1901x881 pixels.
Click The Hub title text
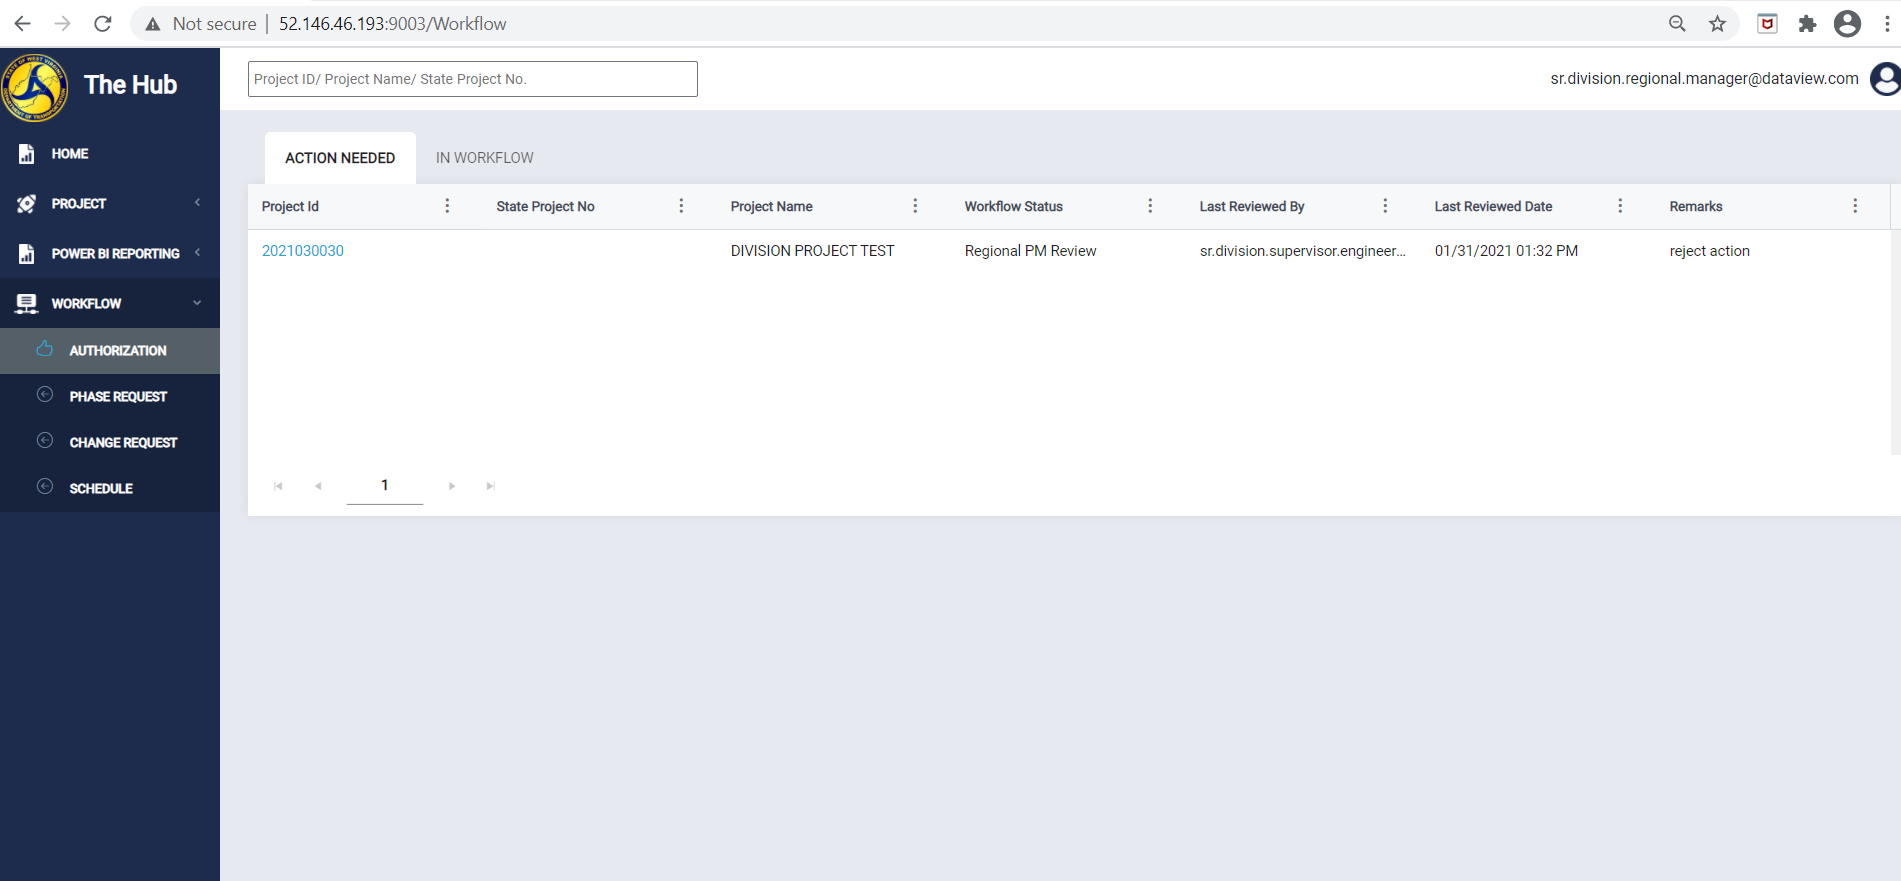(x=131, y=85)
